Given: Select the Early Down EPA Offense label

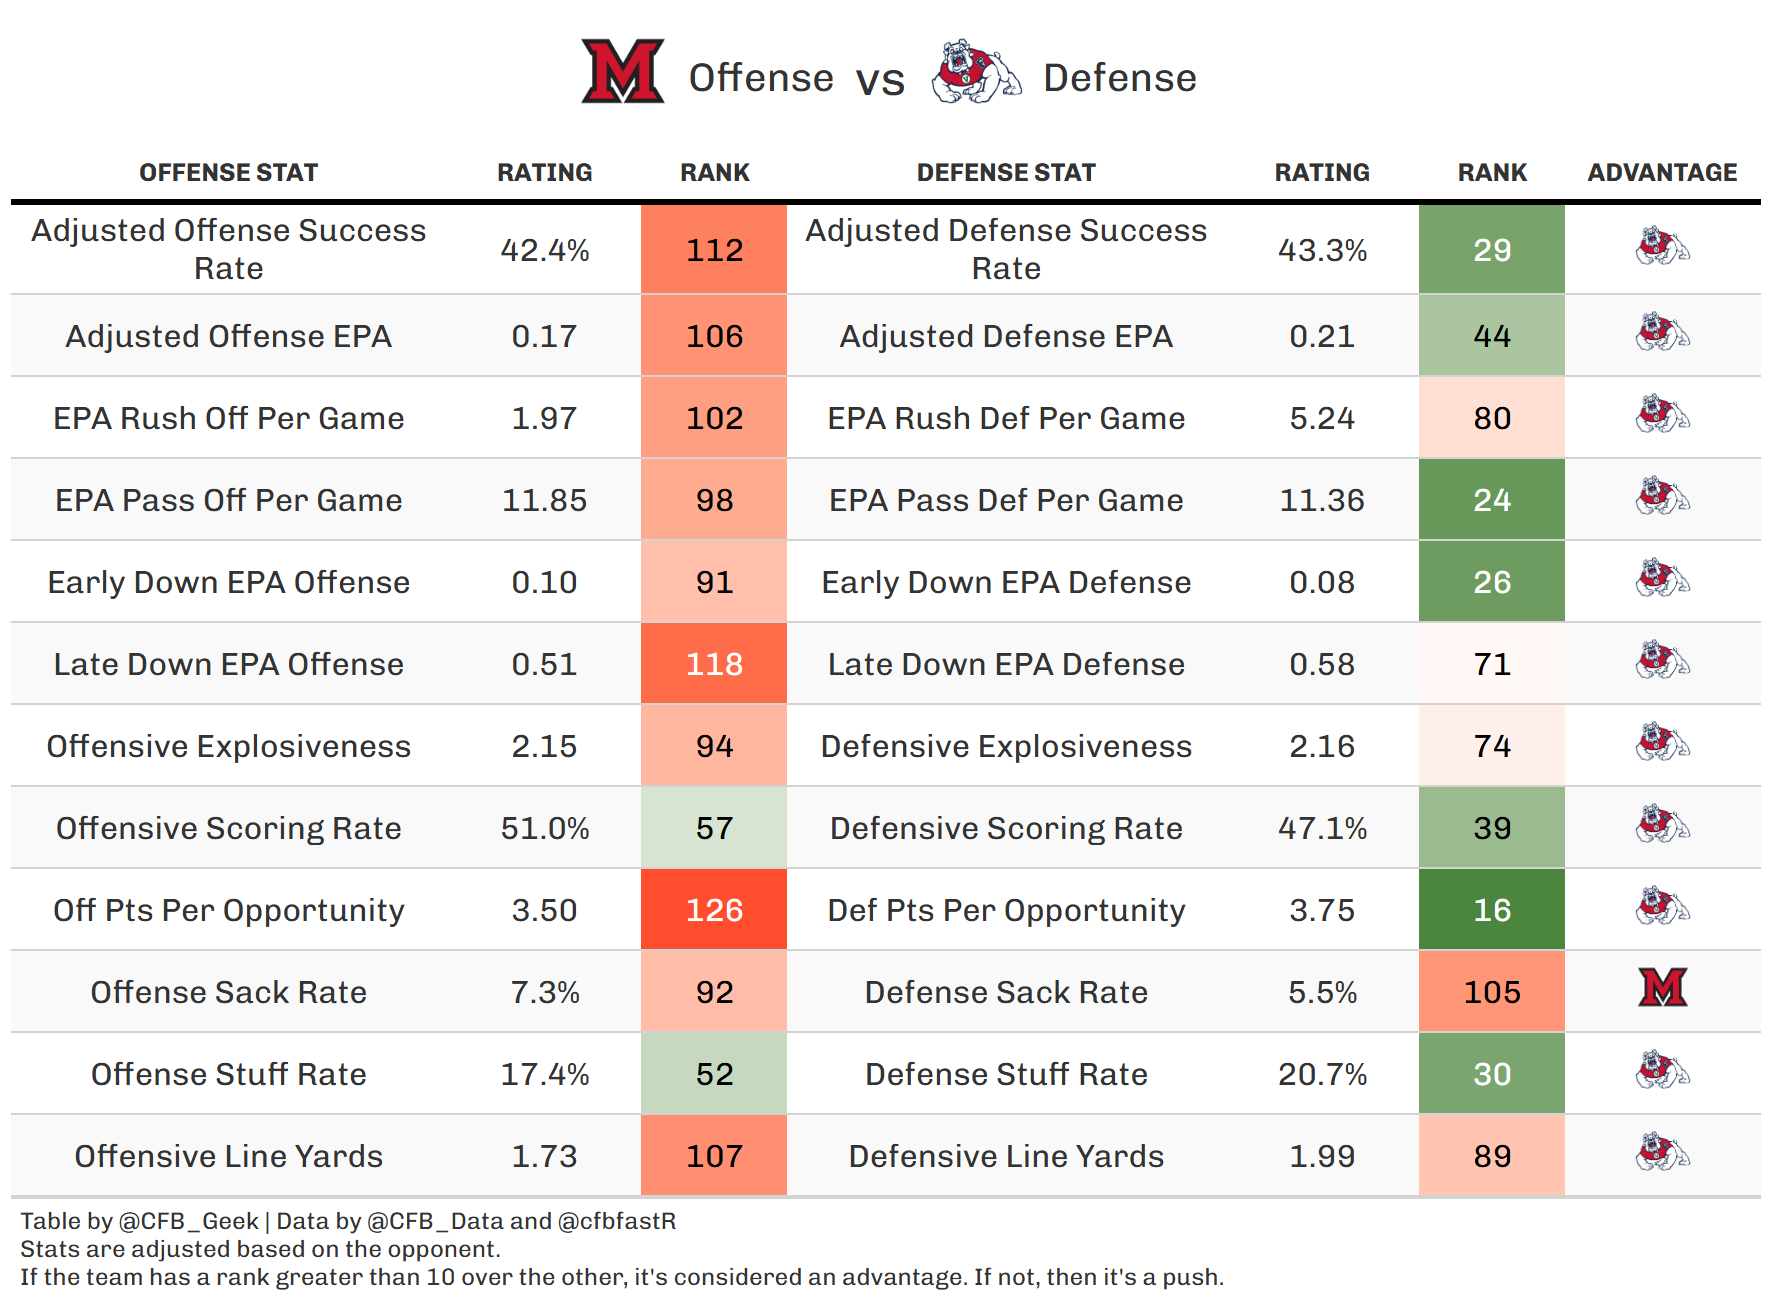Looking at the screenshot, I should point(228,582).
